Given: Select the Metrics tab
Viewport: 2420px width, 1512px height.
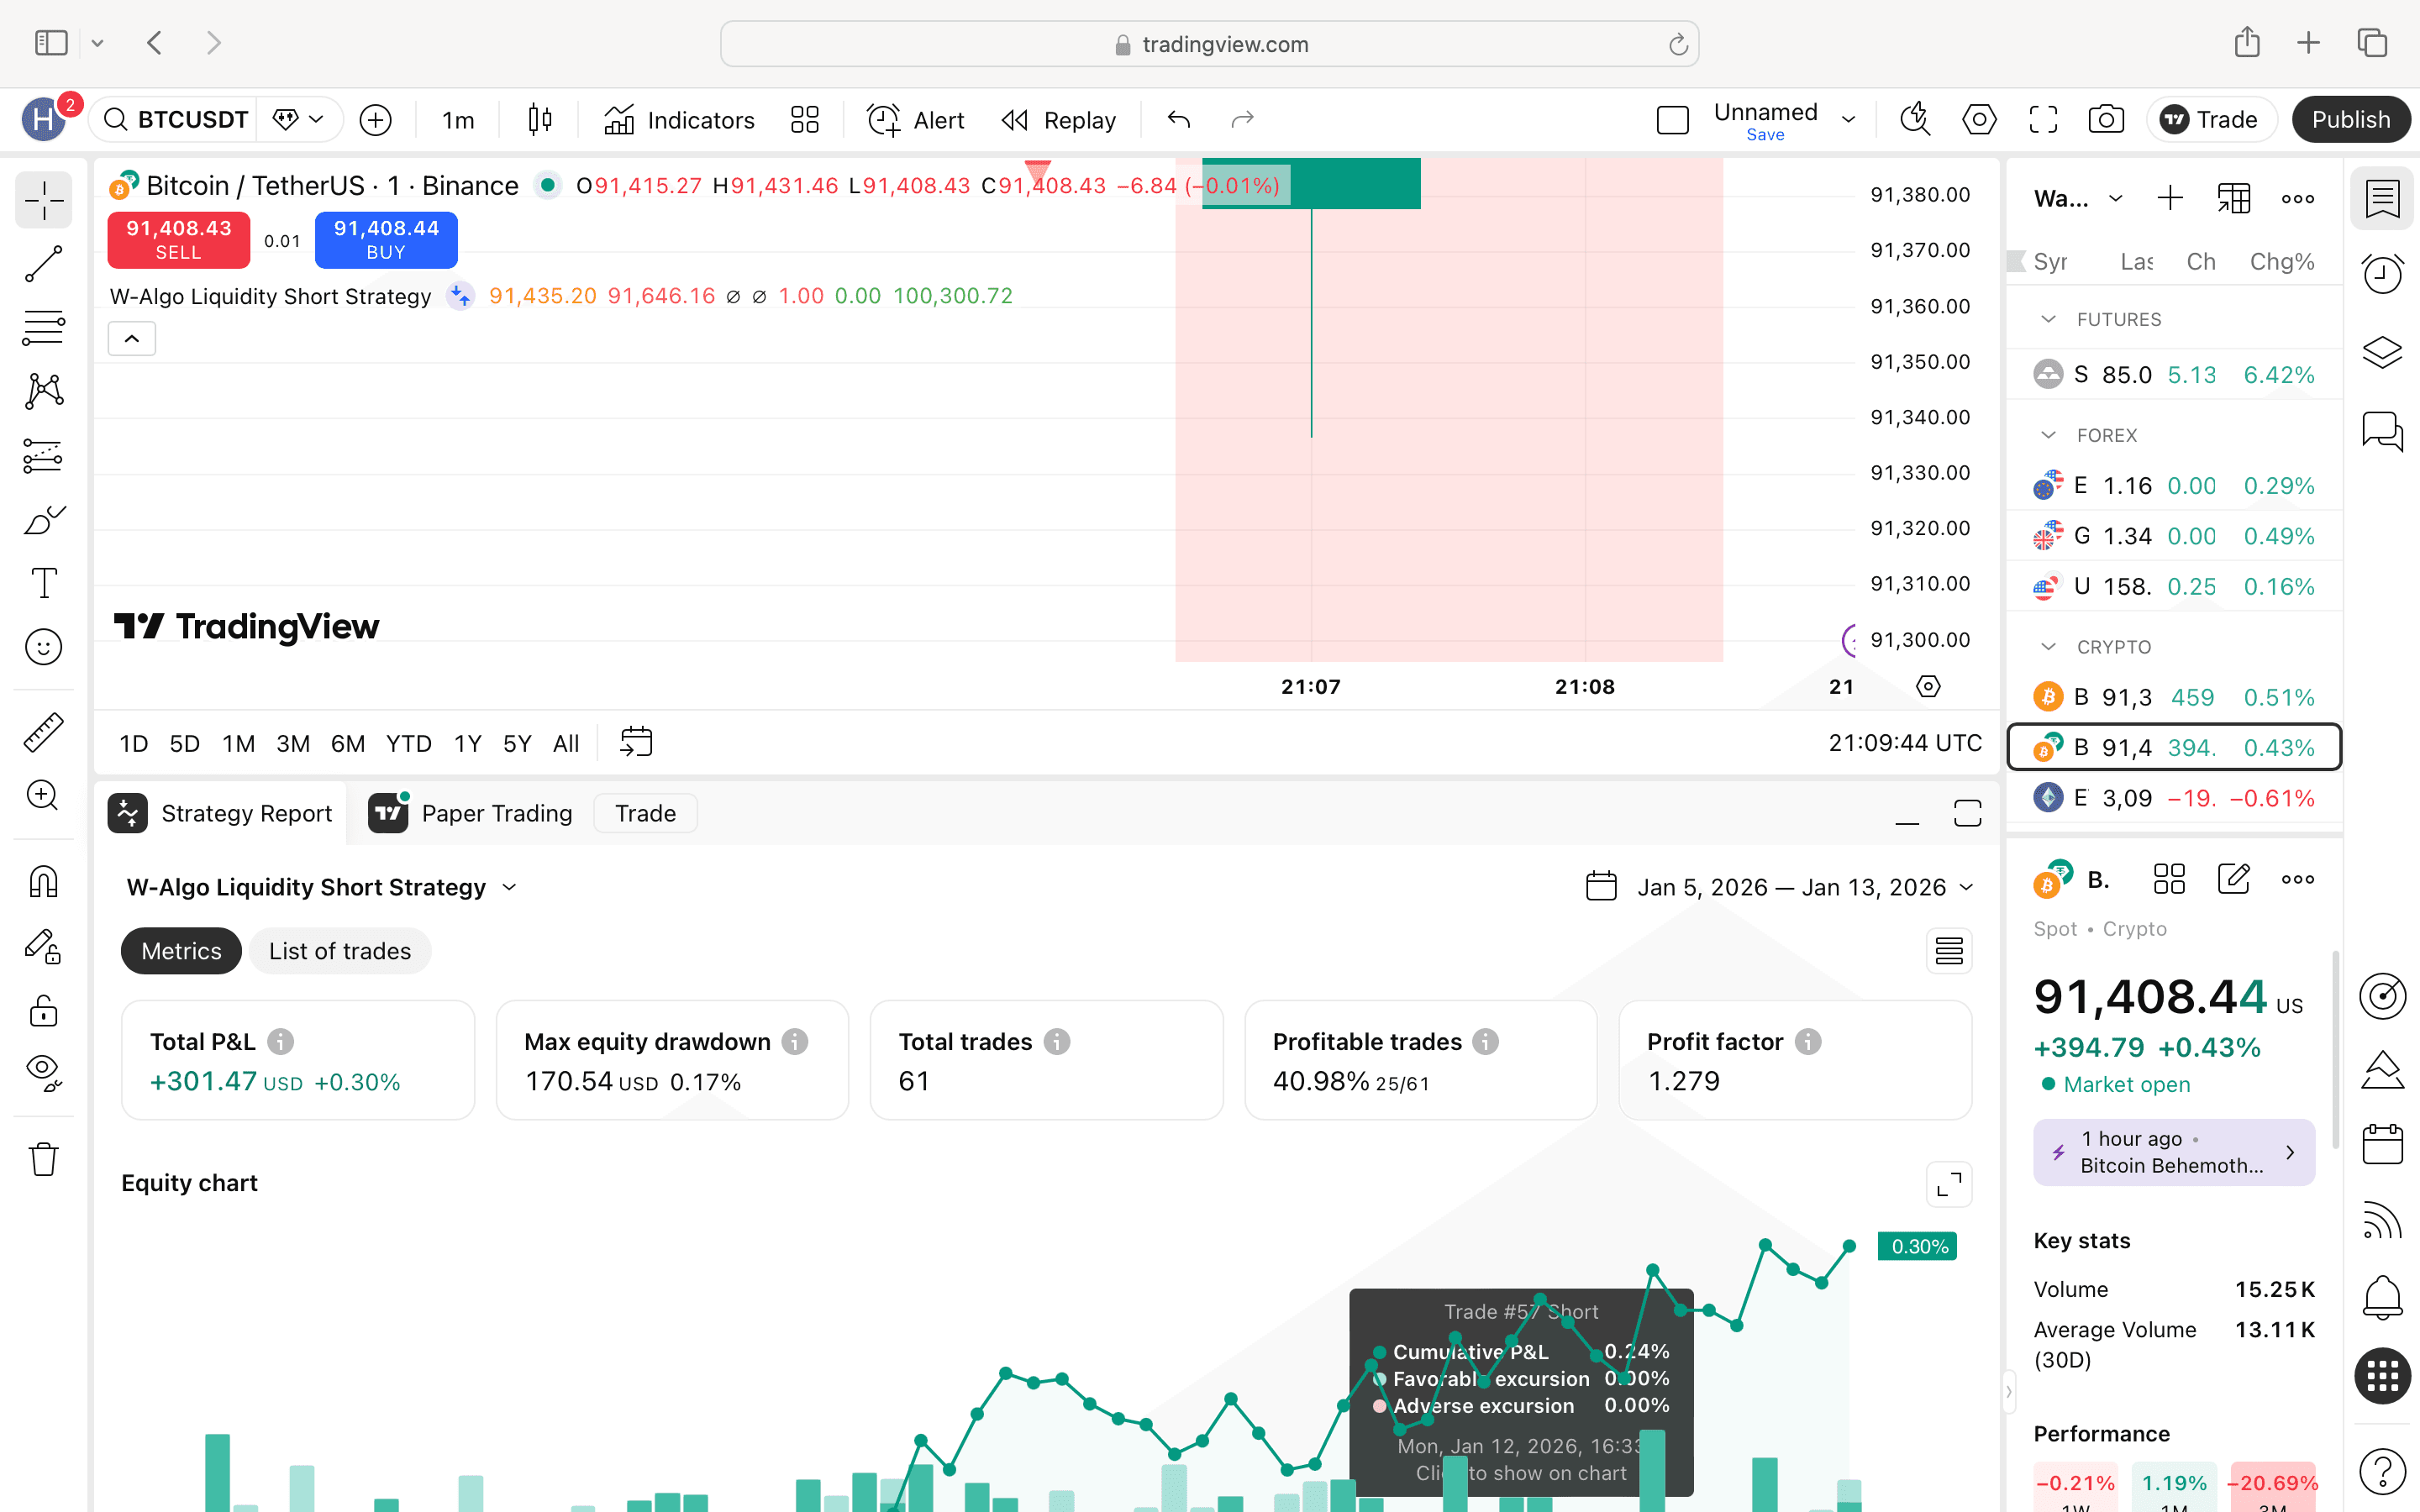Looking at the screenshot, I should click(x=181, y=951).
